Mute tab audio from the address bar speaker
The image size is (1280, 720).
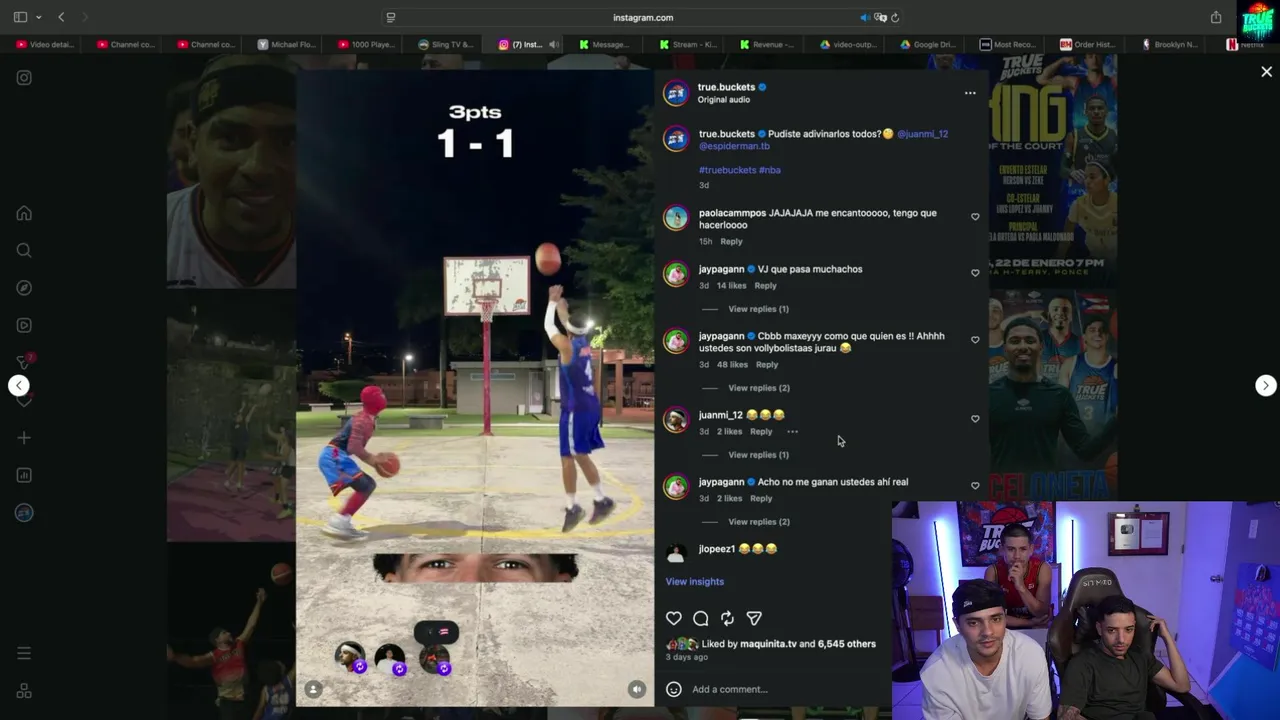[865, 17]
